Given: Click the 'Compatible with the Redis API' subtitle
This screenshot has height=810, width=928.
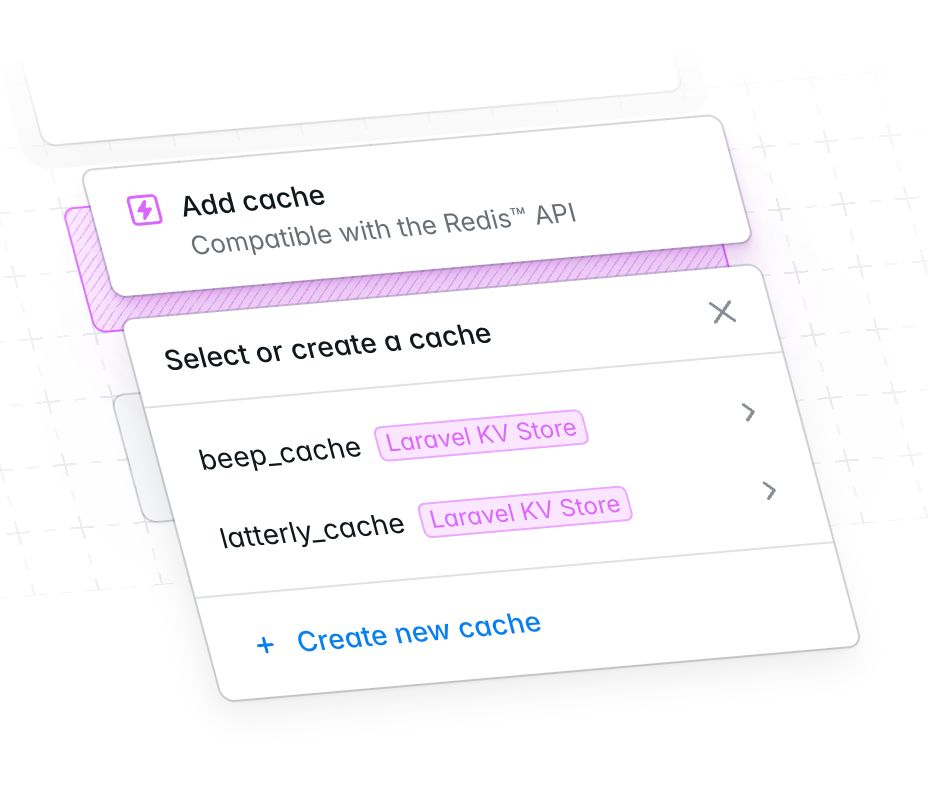Looking at the screenshot, I should click(383, 229).
